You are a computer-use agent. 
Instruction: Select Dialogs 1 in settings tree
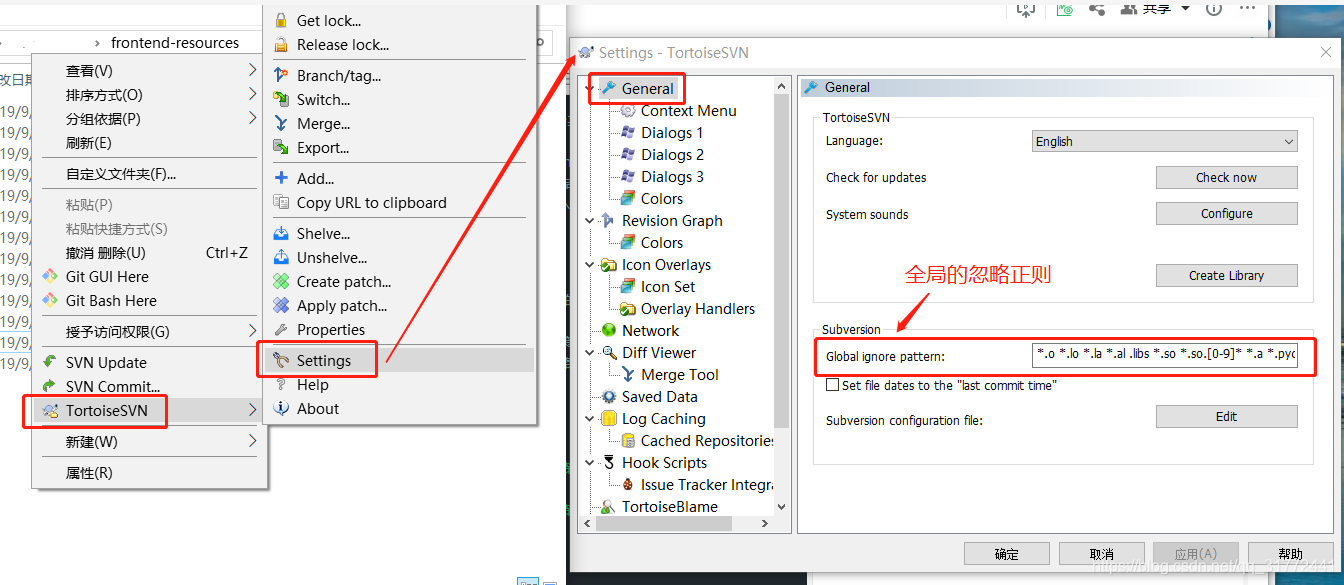point(672,133)
